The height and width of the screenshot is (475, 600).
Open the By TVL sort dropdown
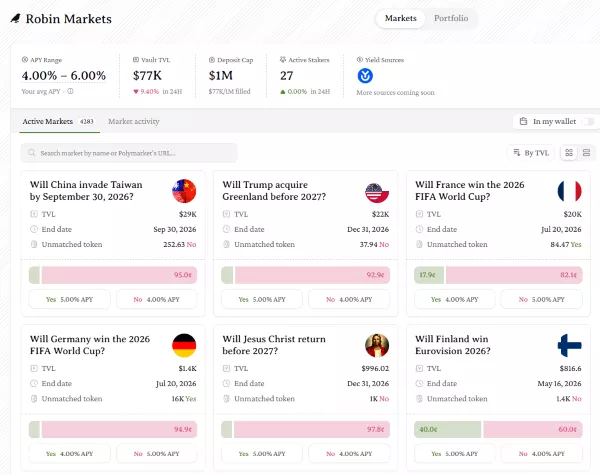click(531, 153)
